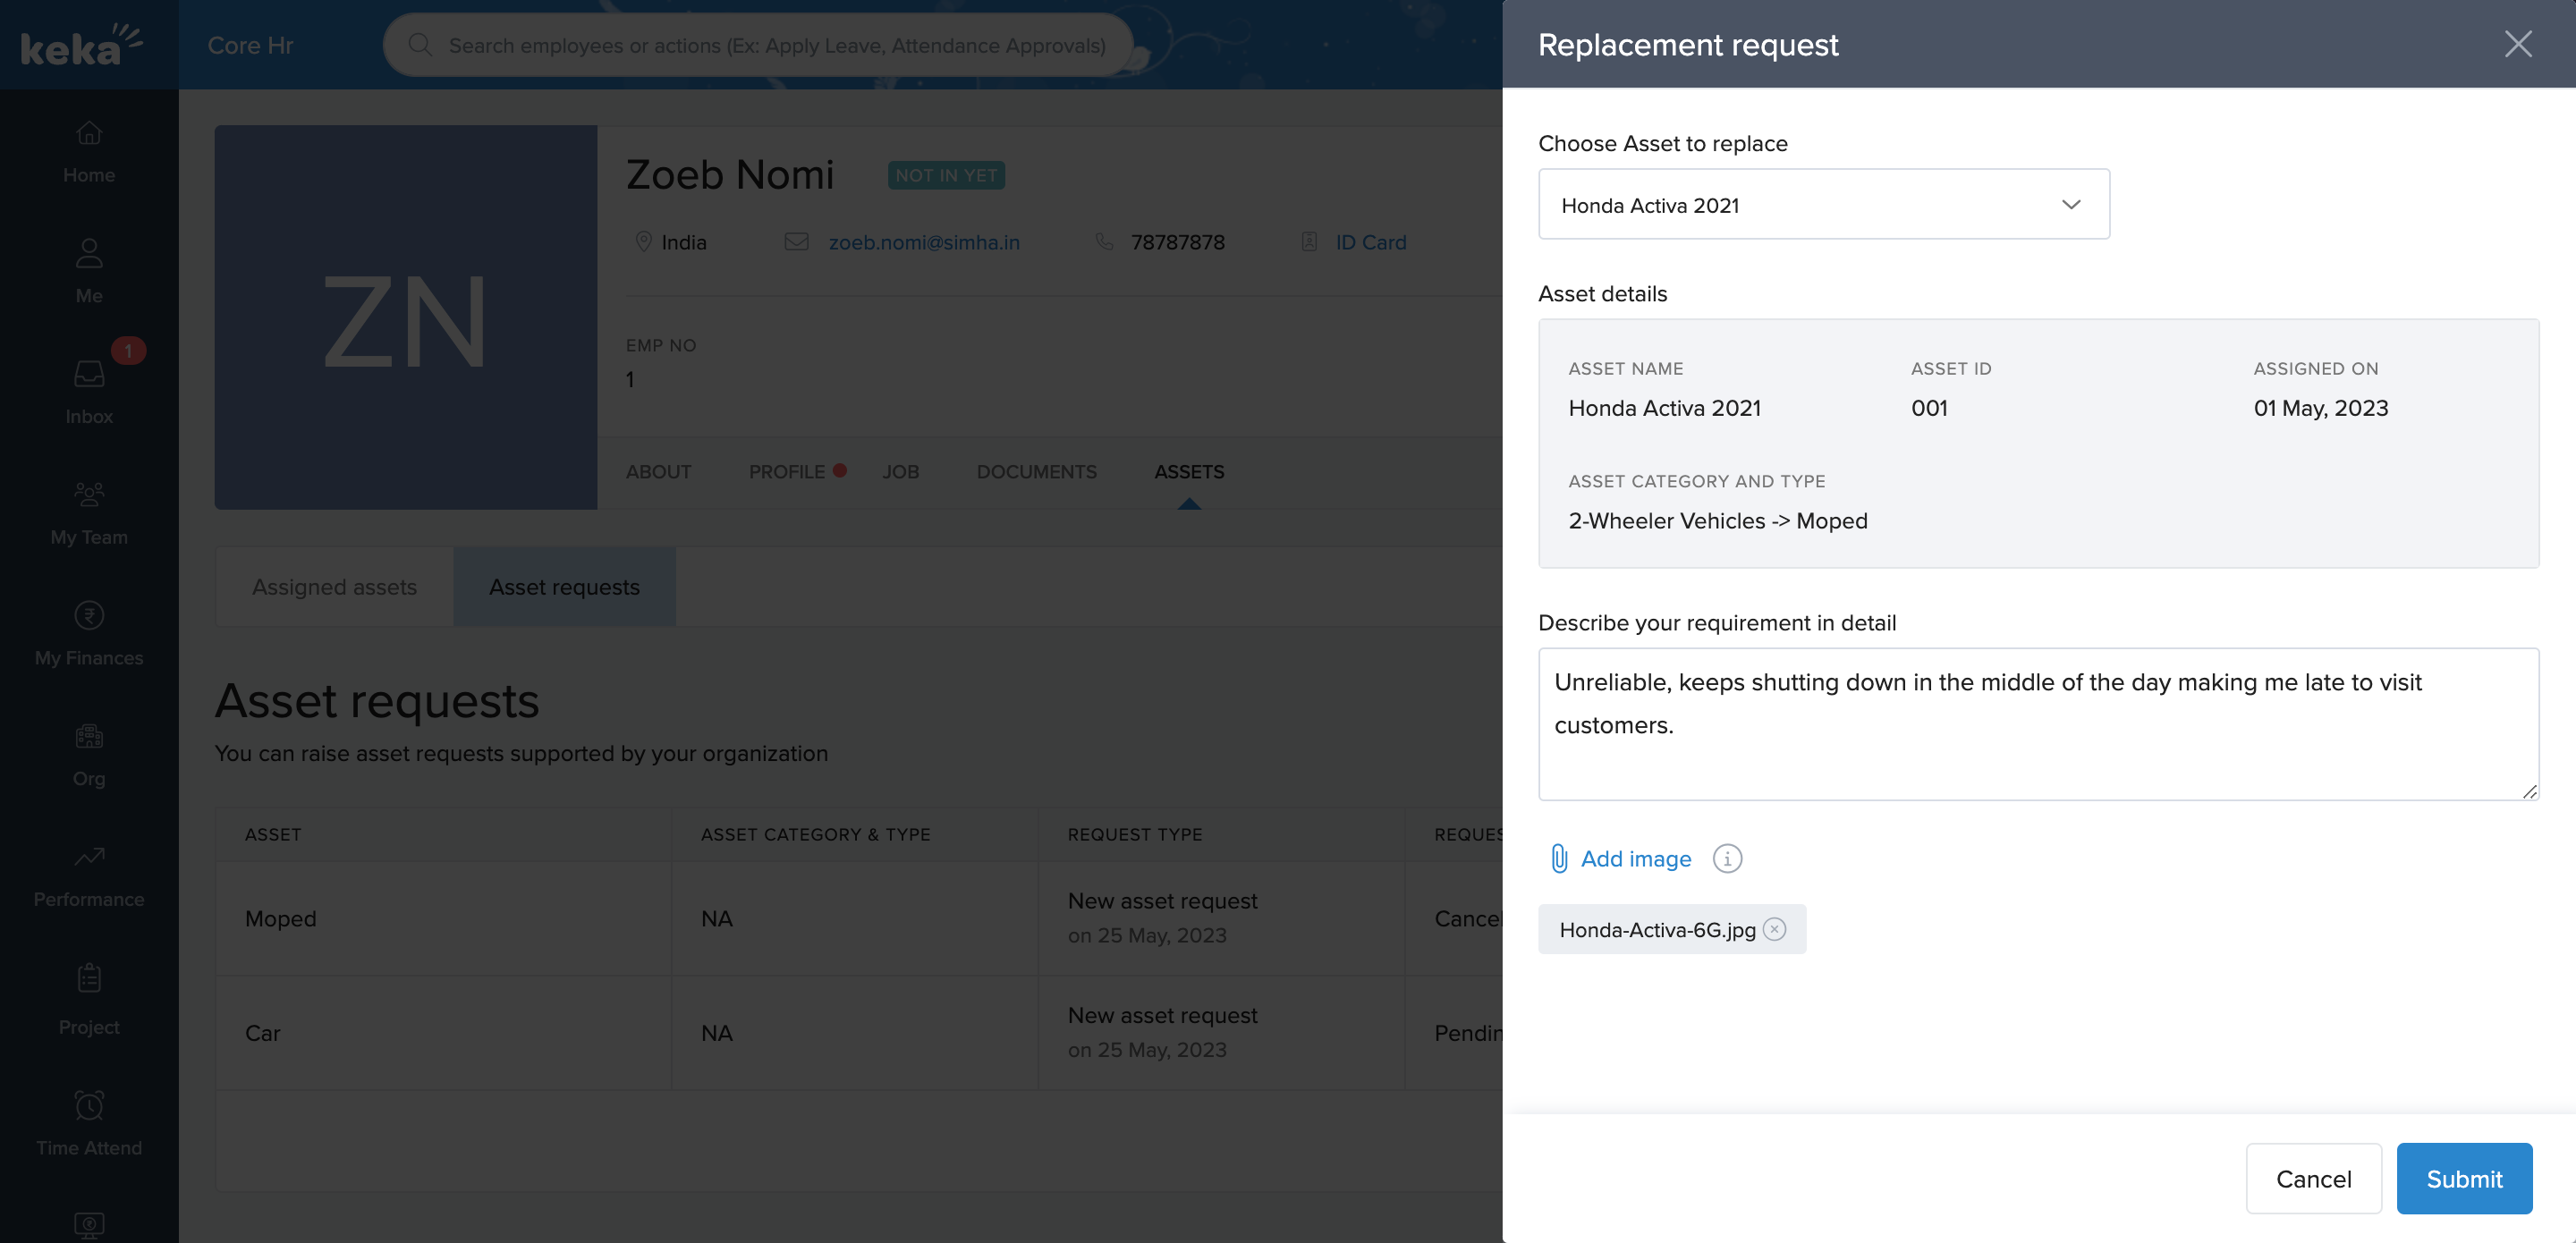Select the Asset requests tab
The width and height of the screenshot is (2576, 1243).
[564, 587]
